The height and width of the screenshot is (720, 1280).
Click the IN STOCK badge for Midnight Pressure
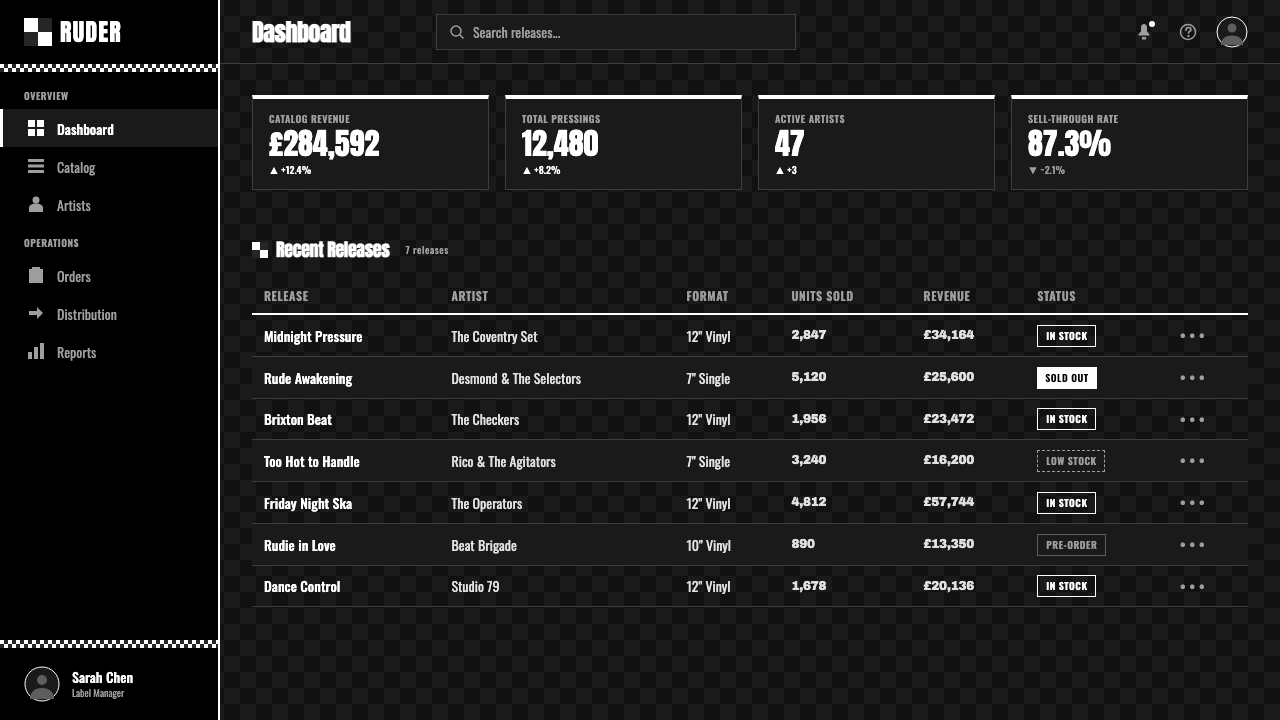1066,336
